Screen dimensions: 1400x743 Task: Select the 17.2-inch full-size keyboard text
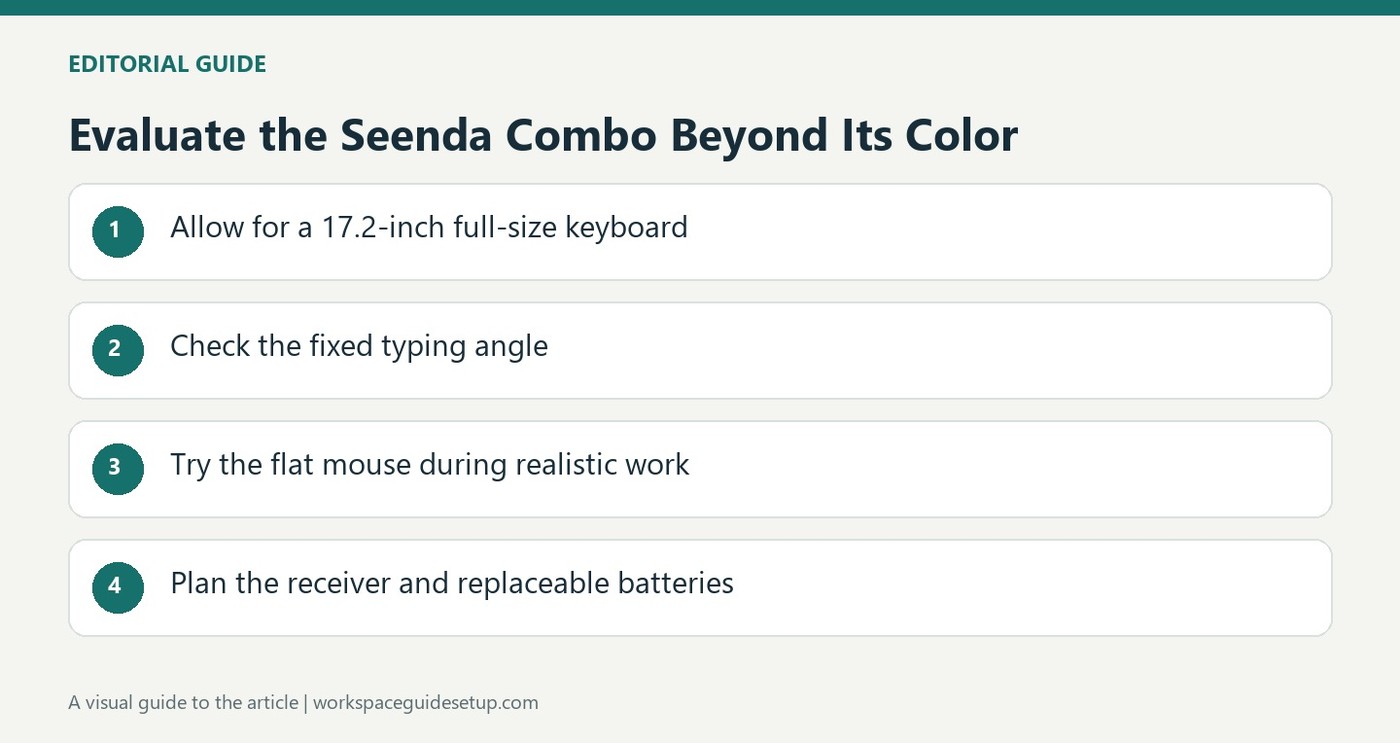point(429,228)
